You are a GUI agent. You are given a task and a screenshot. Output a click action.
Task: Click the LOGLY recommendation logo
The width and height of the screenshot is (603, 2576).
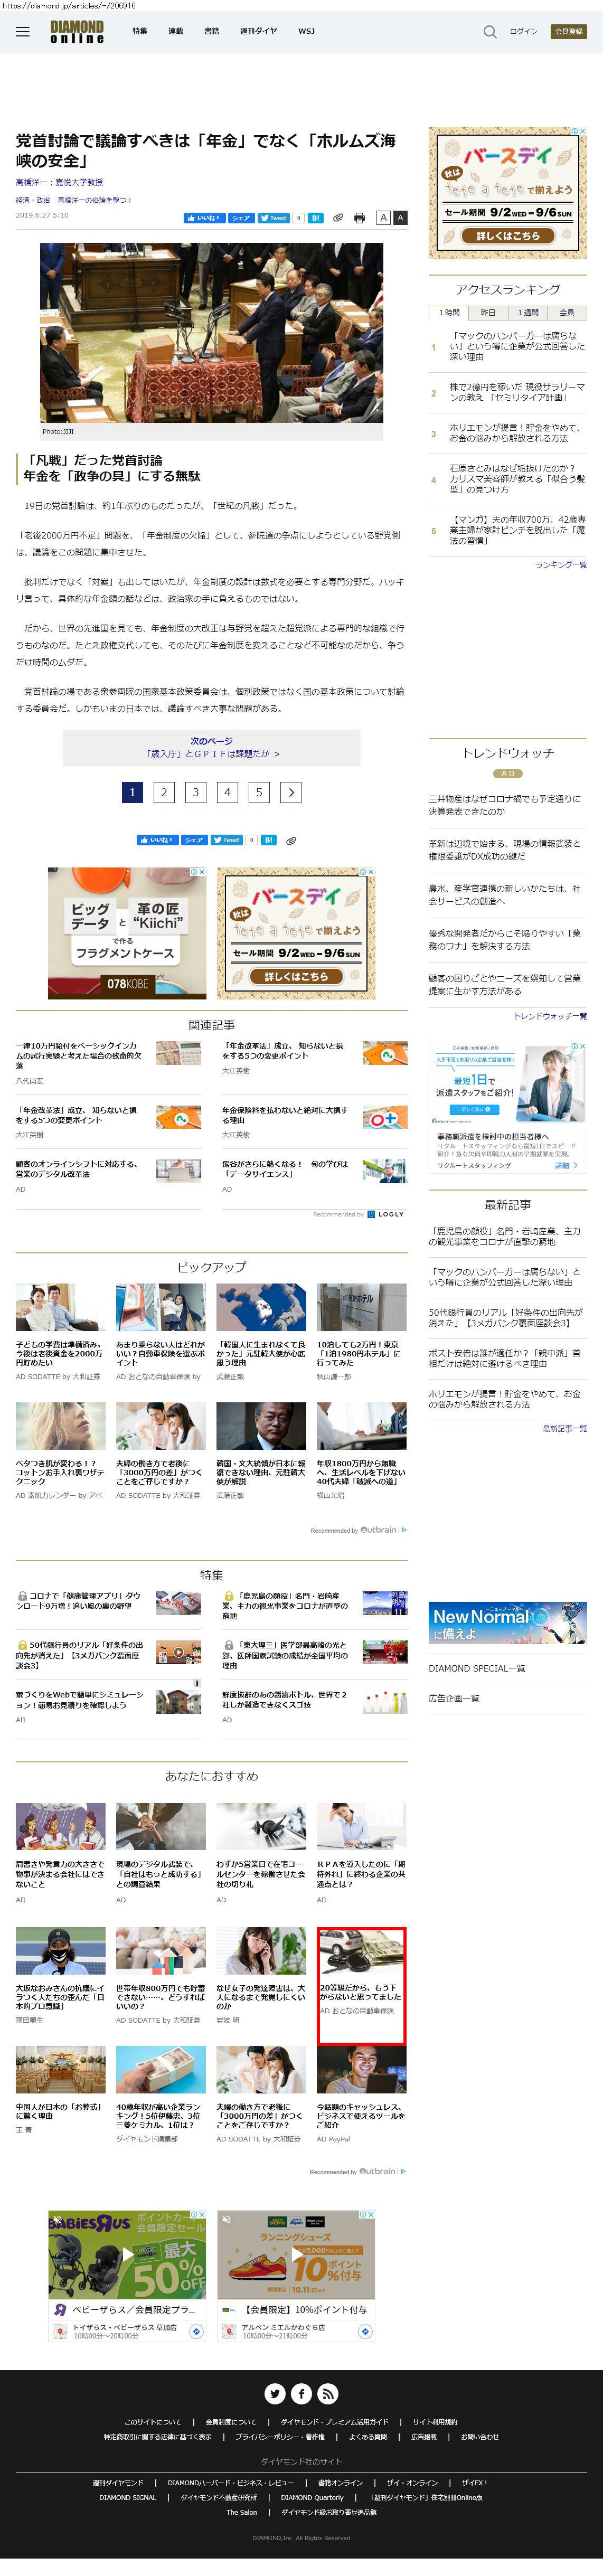click(x=386, y=1214)
